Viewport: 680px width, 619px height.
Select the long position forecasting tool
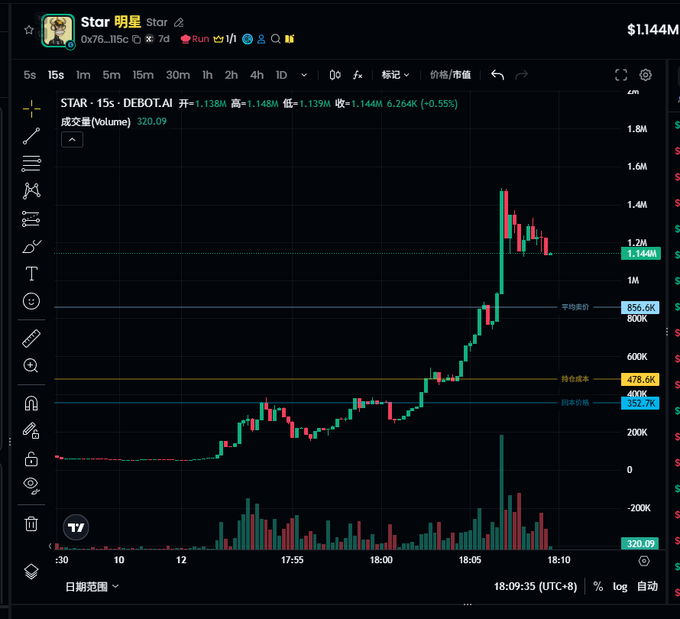click(31, 219)
